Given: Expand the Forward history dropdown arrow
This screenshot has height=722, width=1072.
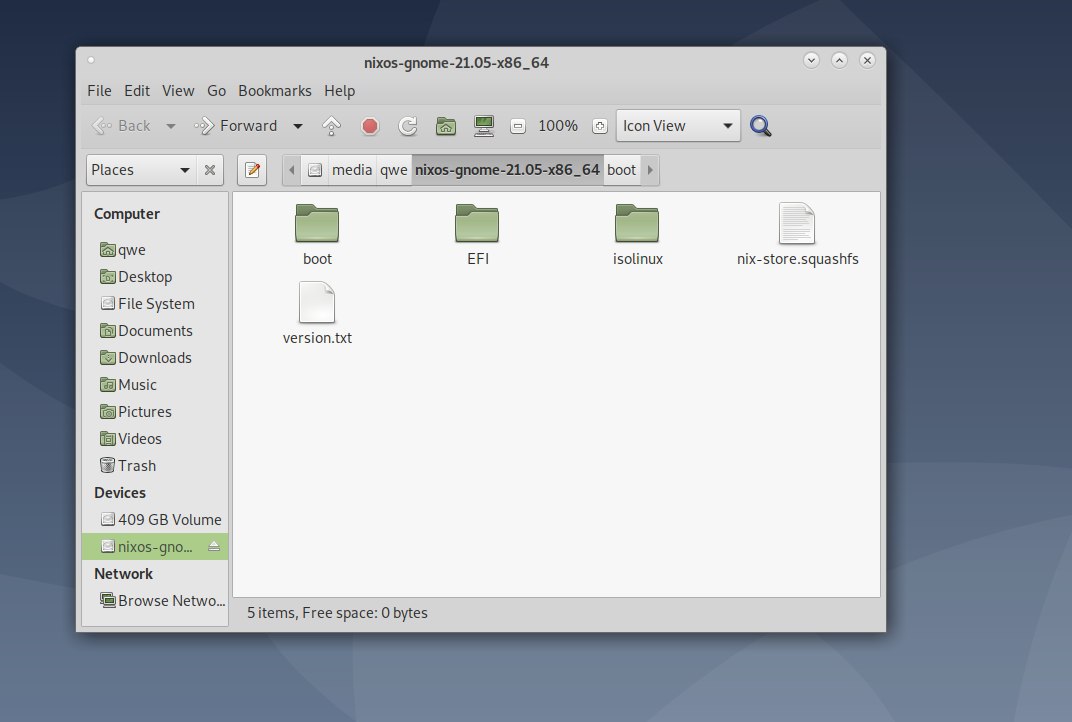Looking at the screenshot, I should pos(298,126).
